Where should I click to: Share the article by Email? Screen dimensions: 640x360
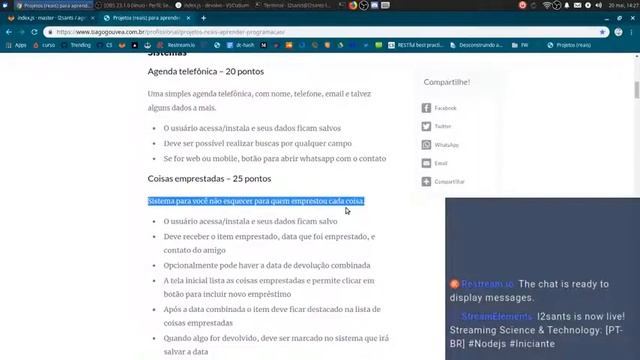pyautogui.click(x=434, y=163)
